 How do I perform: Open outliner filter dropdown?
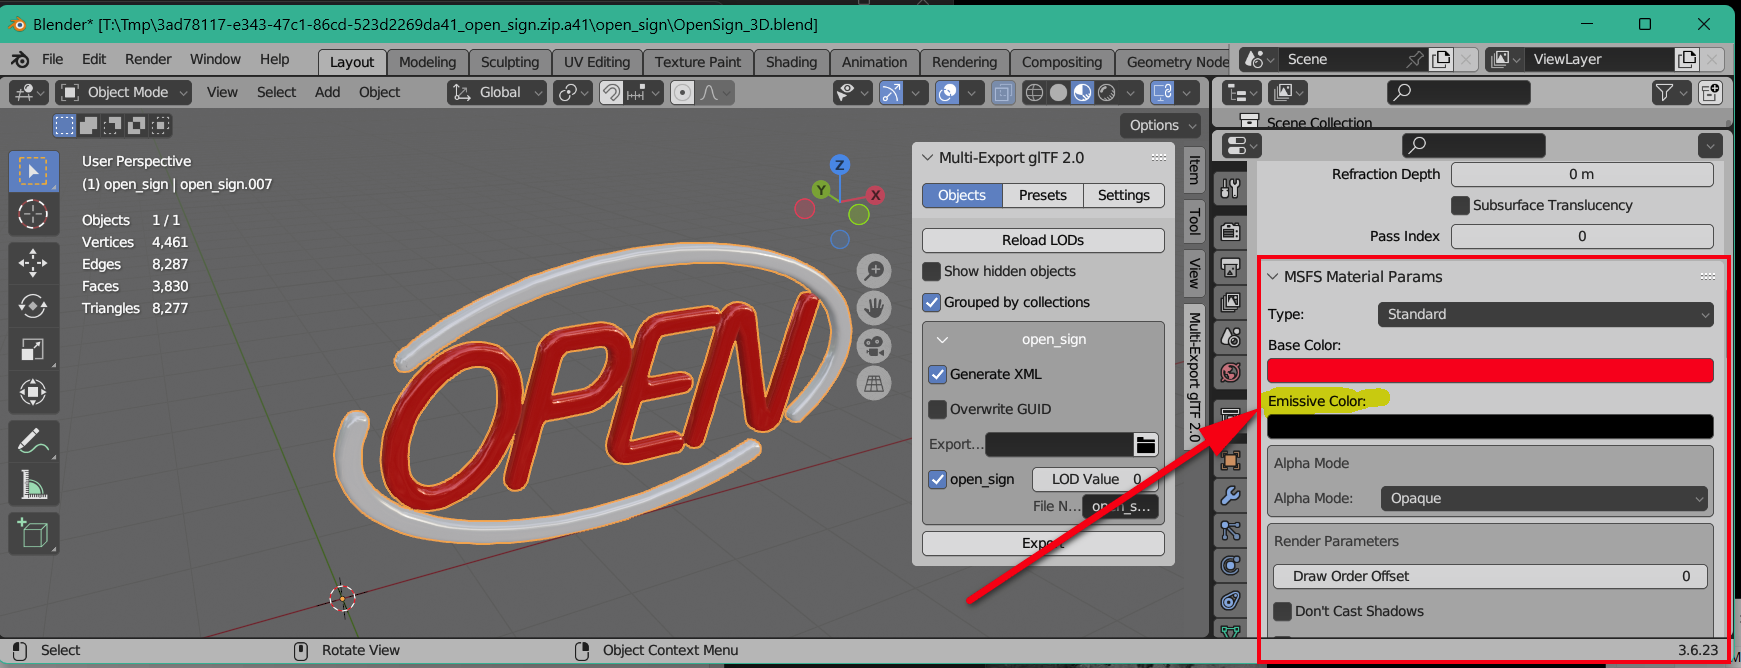tap(1671, 92)
